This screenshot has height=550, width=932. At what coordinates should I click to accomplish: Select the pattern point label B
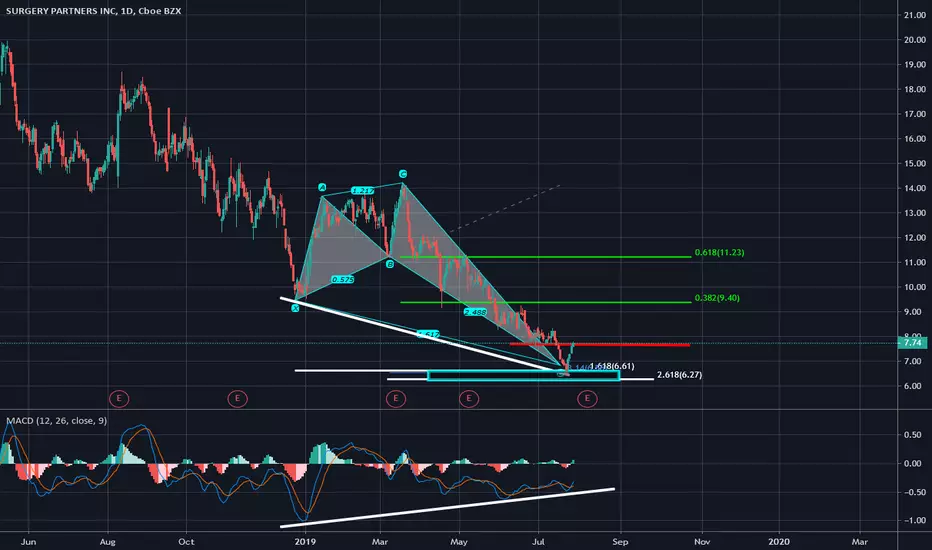[390, 264]
